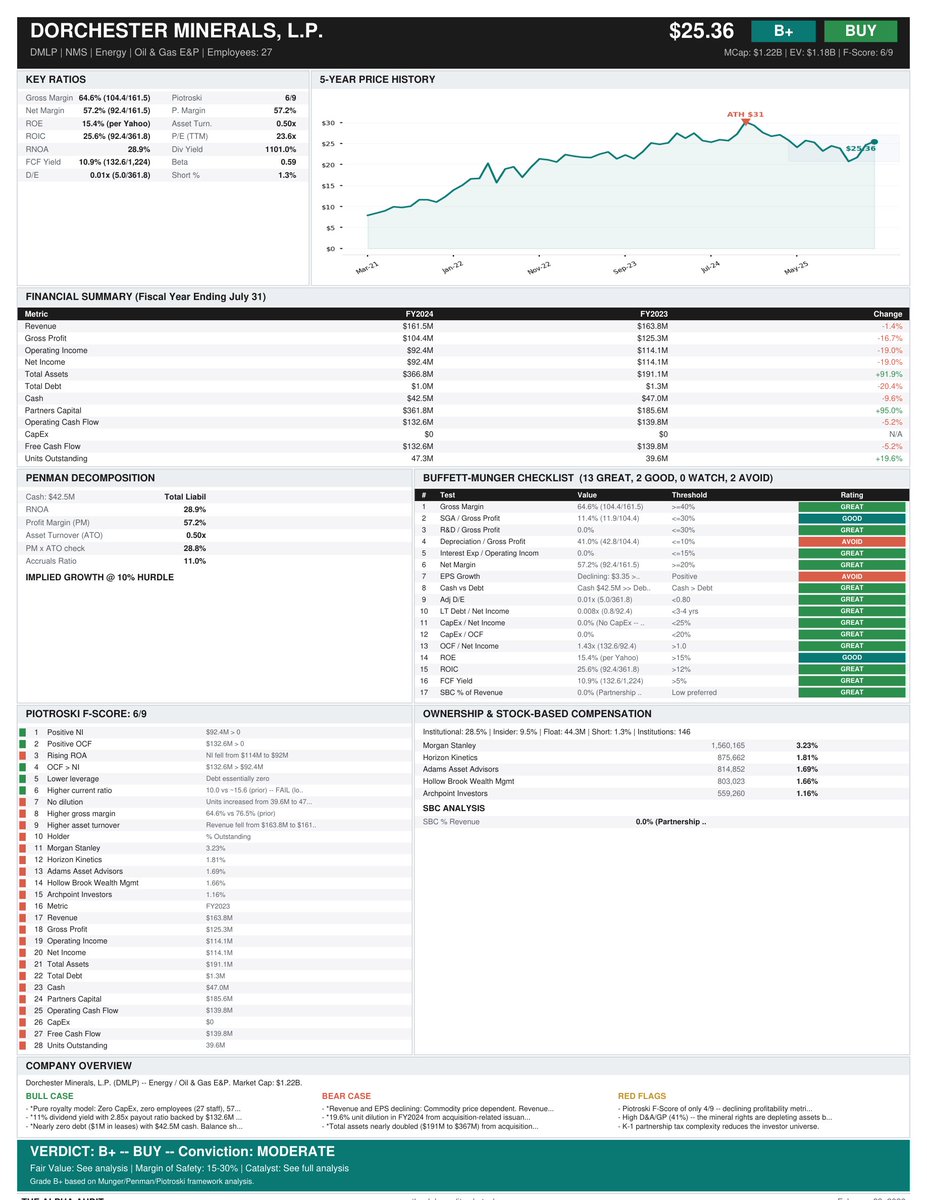Click the green indicator beside Lower leverage
The height and width of the screenshot is (1200, 927).
23,778
